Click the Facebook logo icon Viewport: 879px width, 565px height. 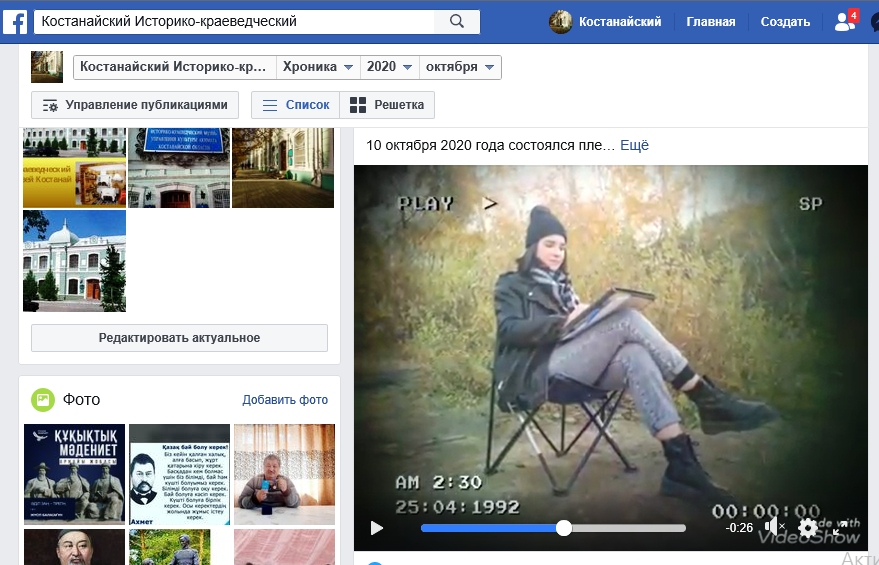pos(15,22)
